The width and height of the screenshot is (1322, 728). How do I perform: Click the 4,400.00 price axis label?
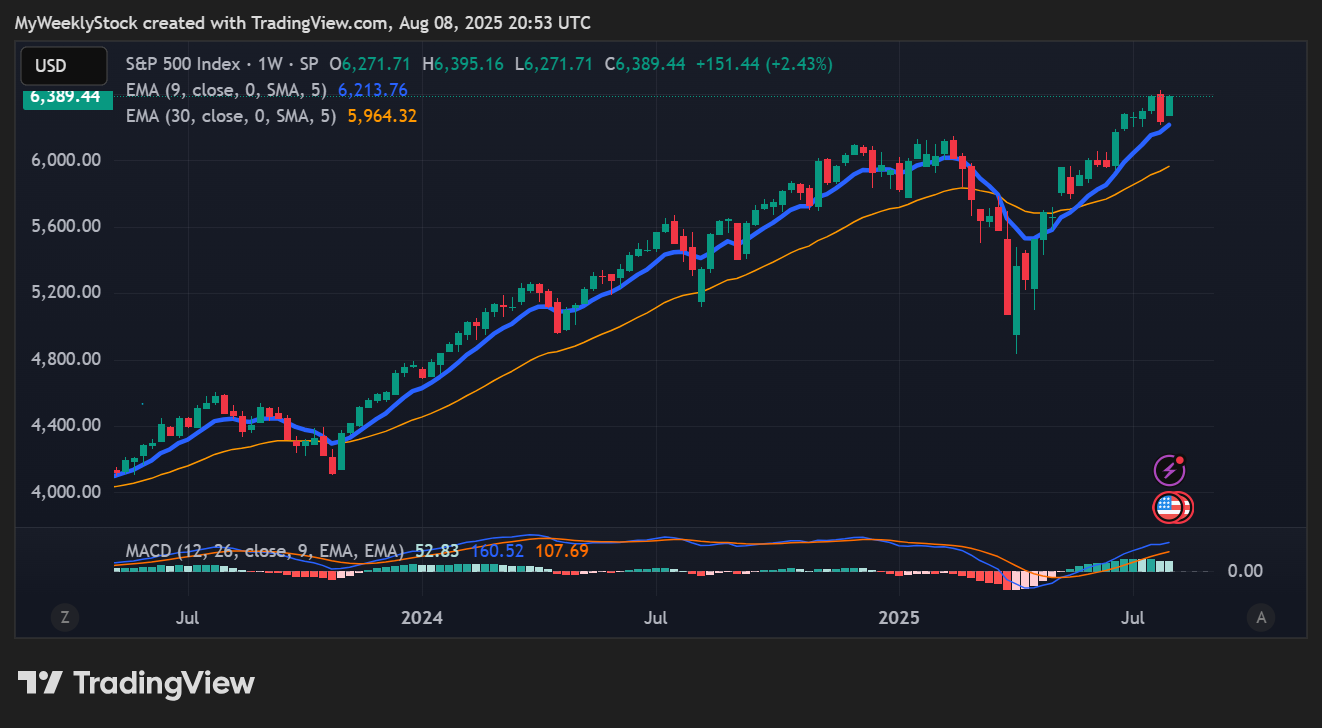click(x=65, y=425)
